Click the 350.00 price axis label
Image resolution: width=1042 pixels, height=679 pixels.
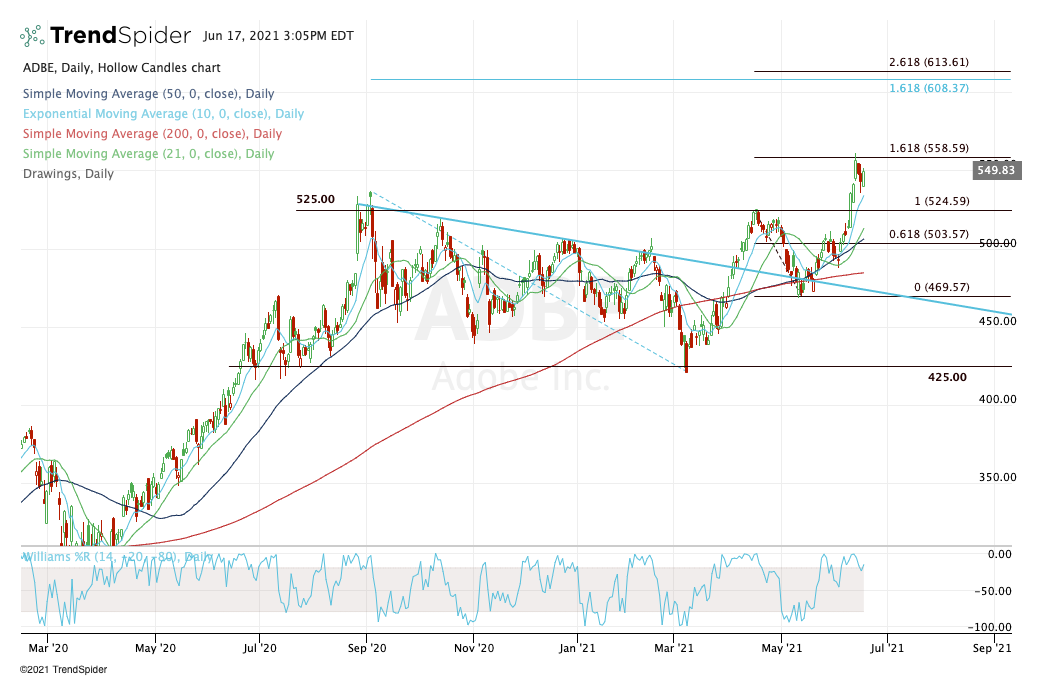pyautogui.click(x=997, y=477)
